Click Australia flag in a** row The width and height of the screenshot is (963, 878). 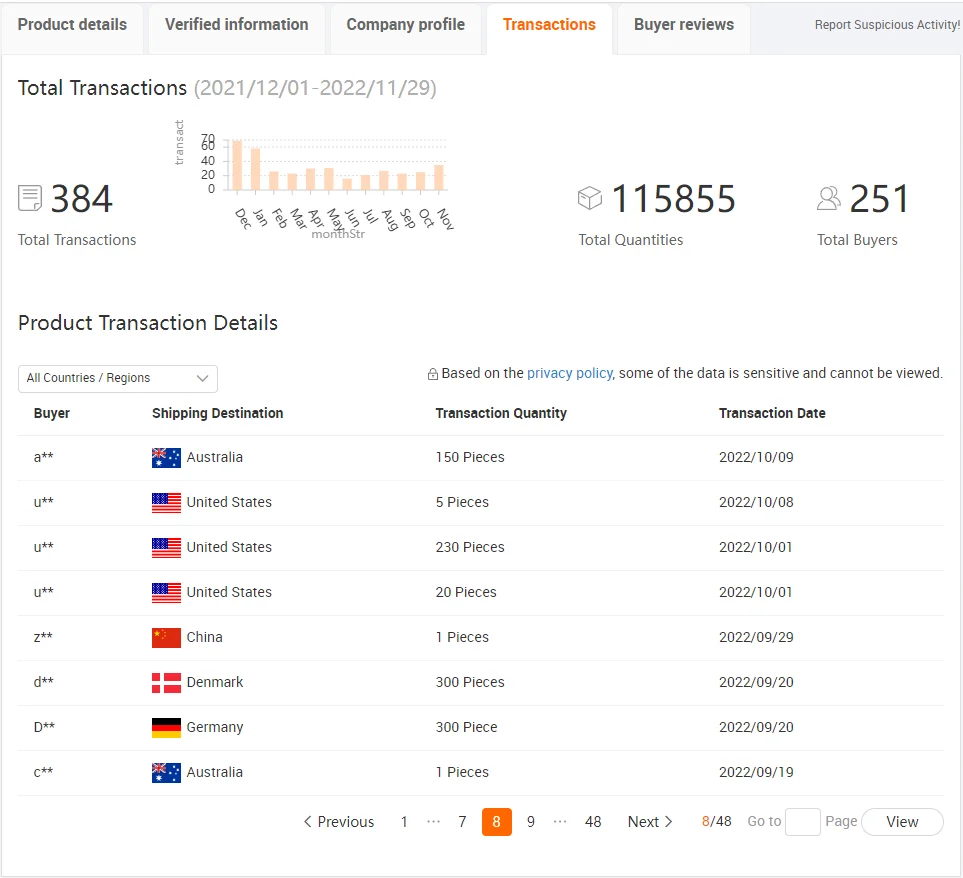(x=166, y=458)
